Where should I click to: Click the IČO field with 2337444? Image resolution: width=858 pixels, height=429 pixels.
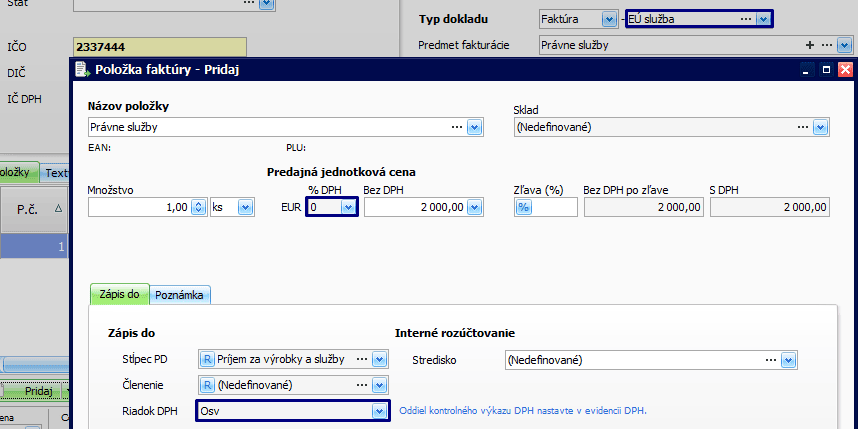[x=158, y=47]
